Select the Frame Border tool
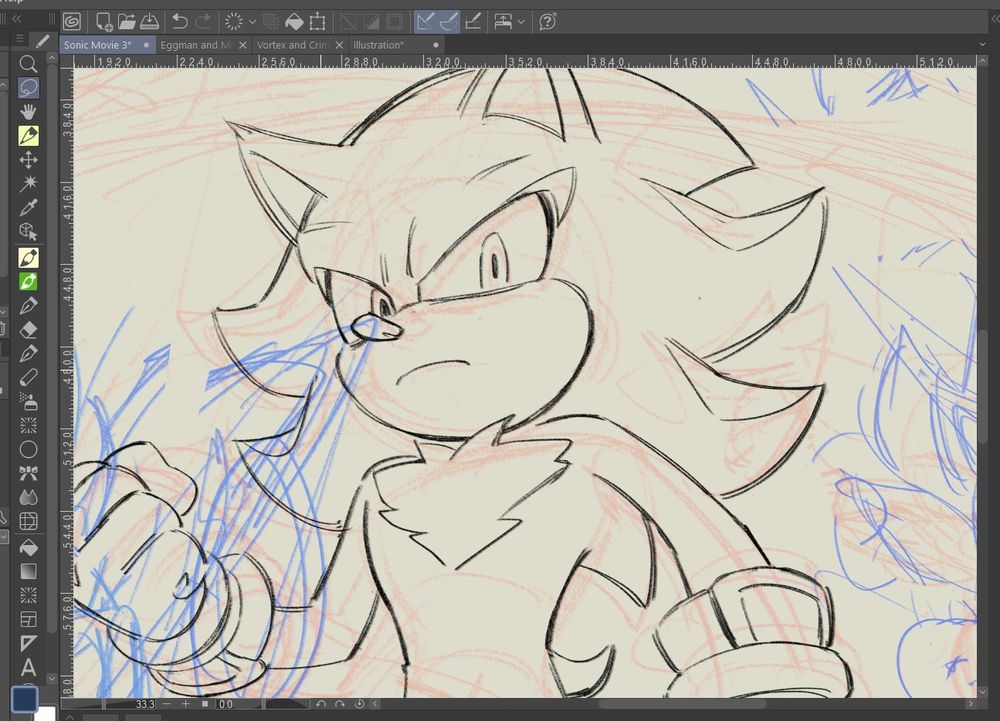1000x721 pixels. click(x=28, y=619)
